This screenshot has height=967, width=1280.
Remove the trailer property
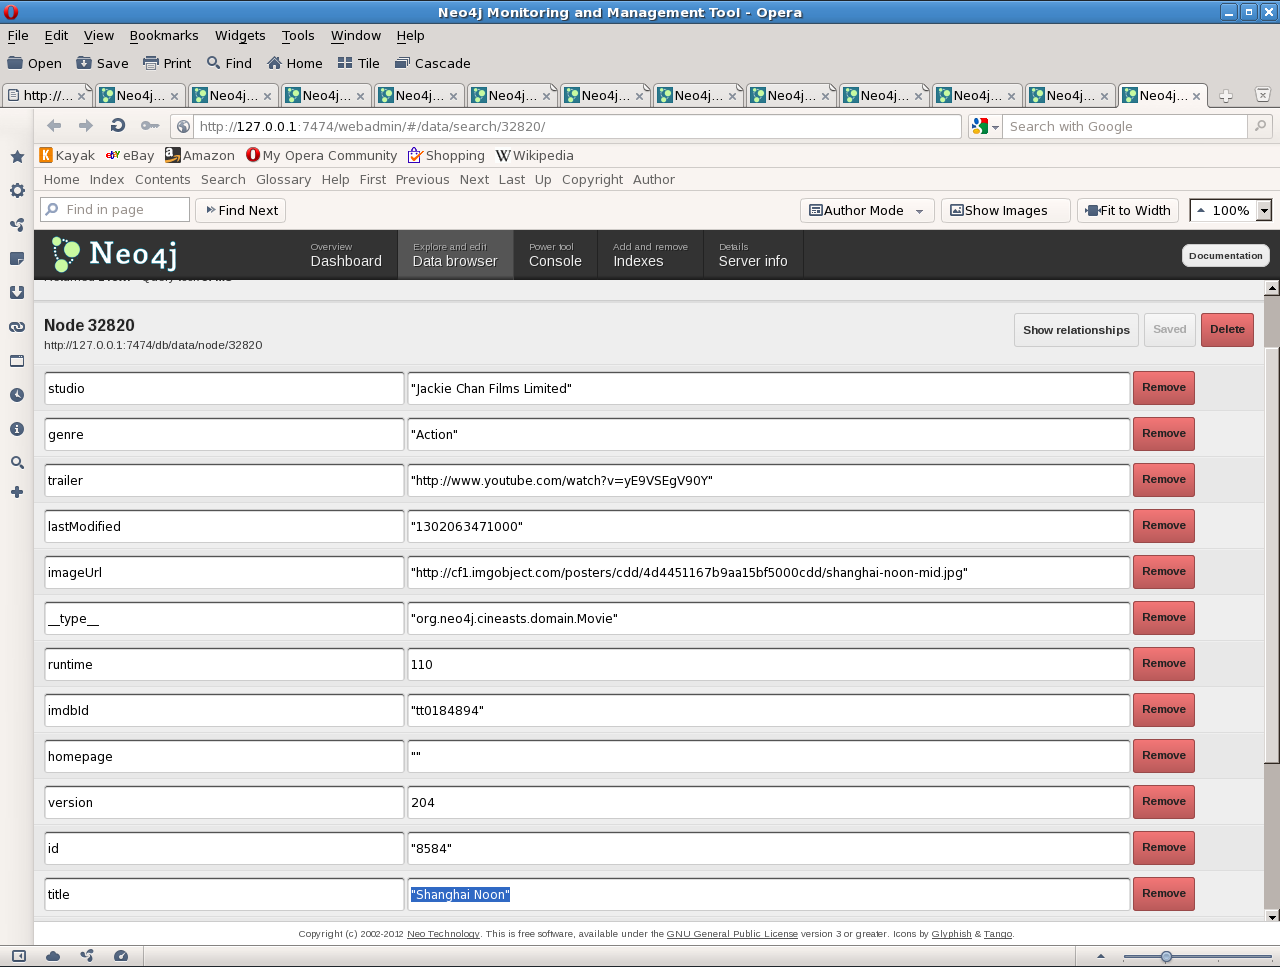pyautogui.click(x=1163, y=480)
